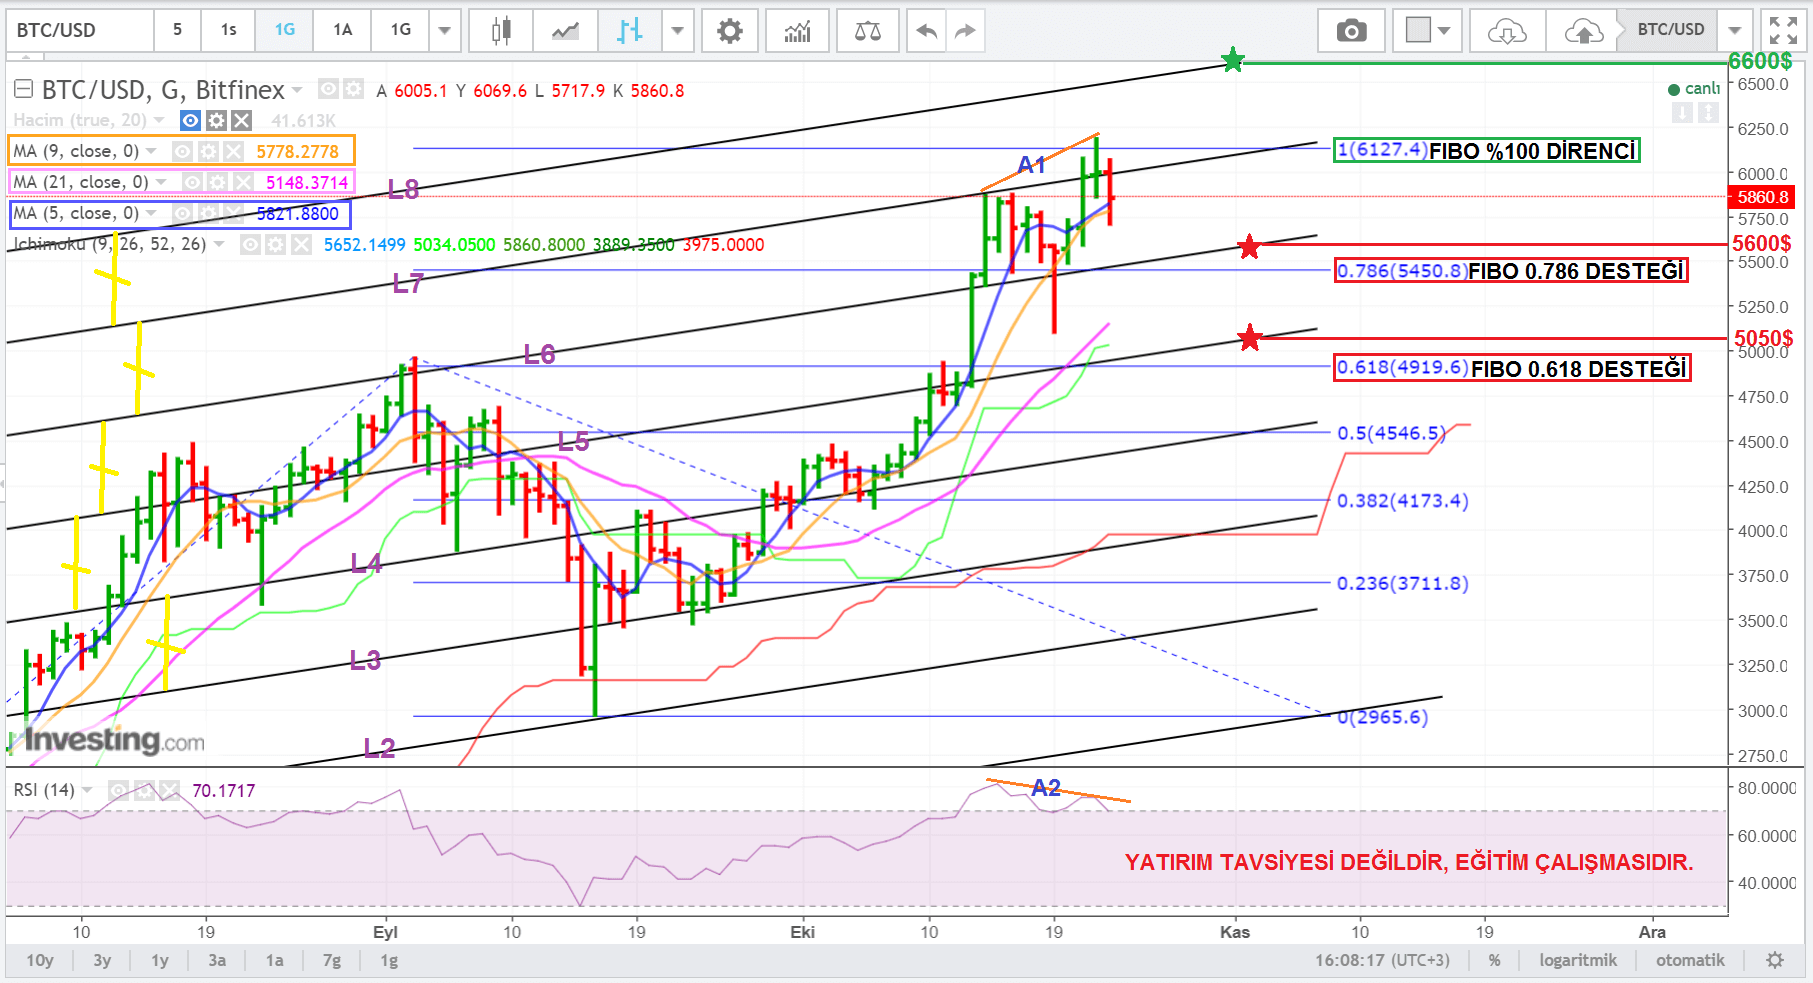Toggle percent scale in bottom bar
This screenshot has height=983, width=1813.
1494,960
